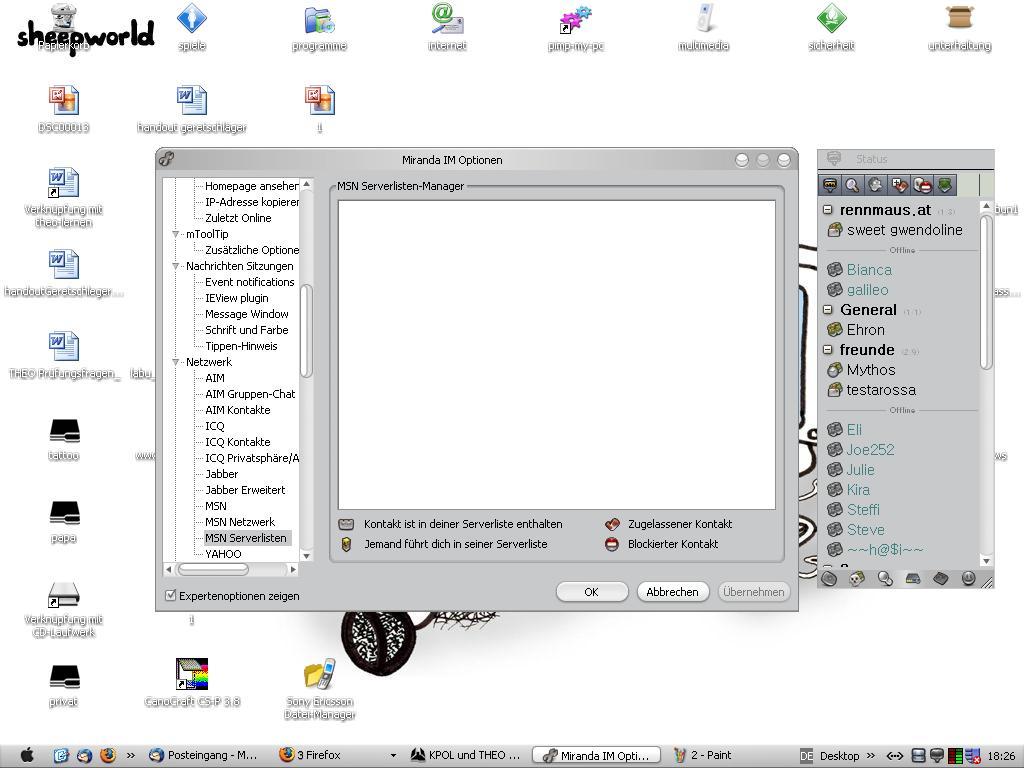The image size is (1024, 768).
Task: Select the DSC00013 desktop file icon
Action: [x=63, y=109]
